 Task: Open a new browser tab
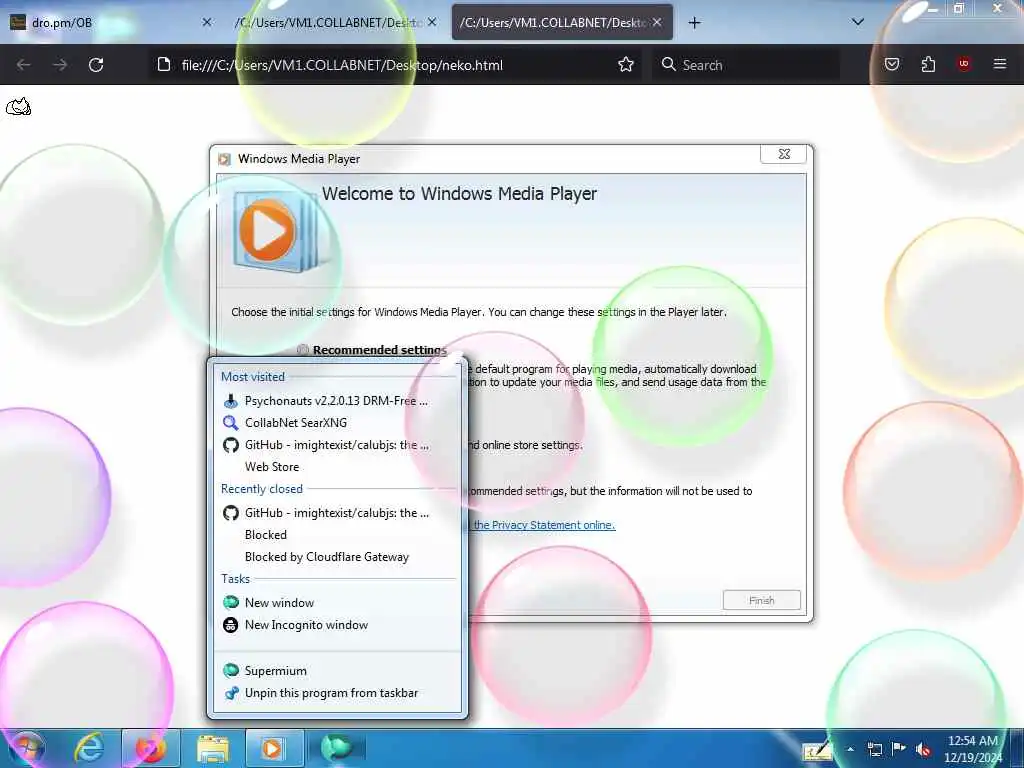(695, 23)
